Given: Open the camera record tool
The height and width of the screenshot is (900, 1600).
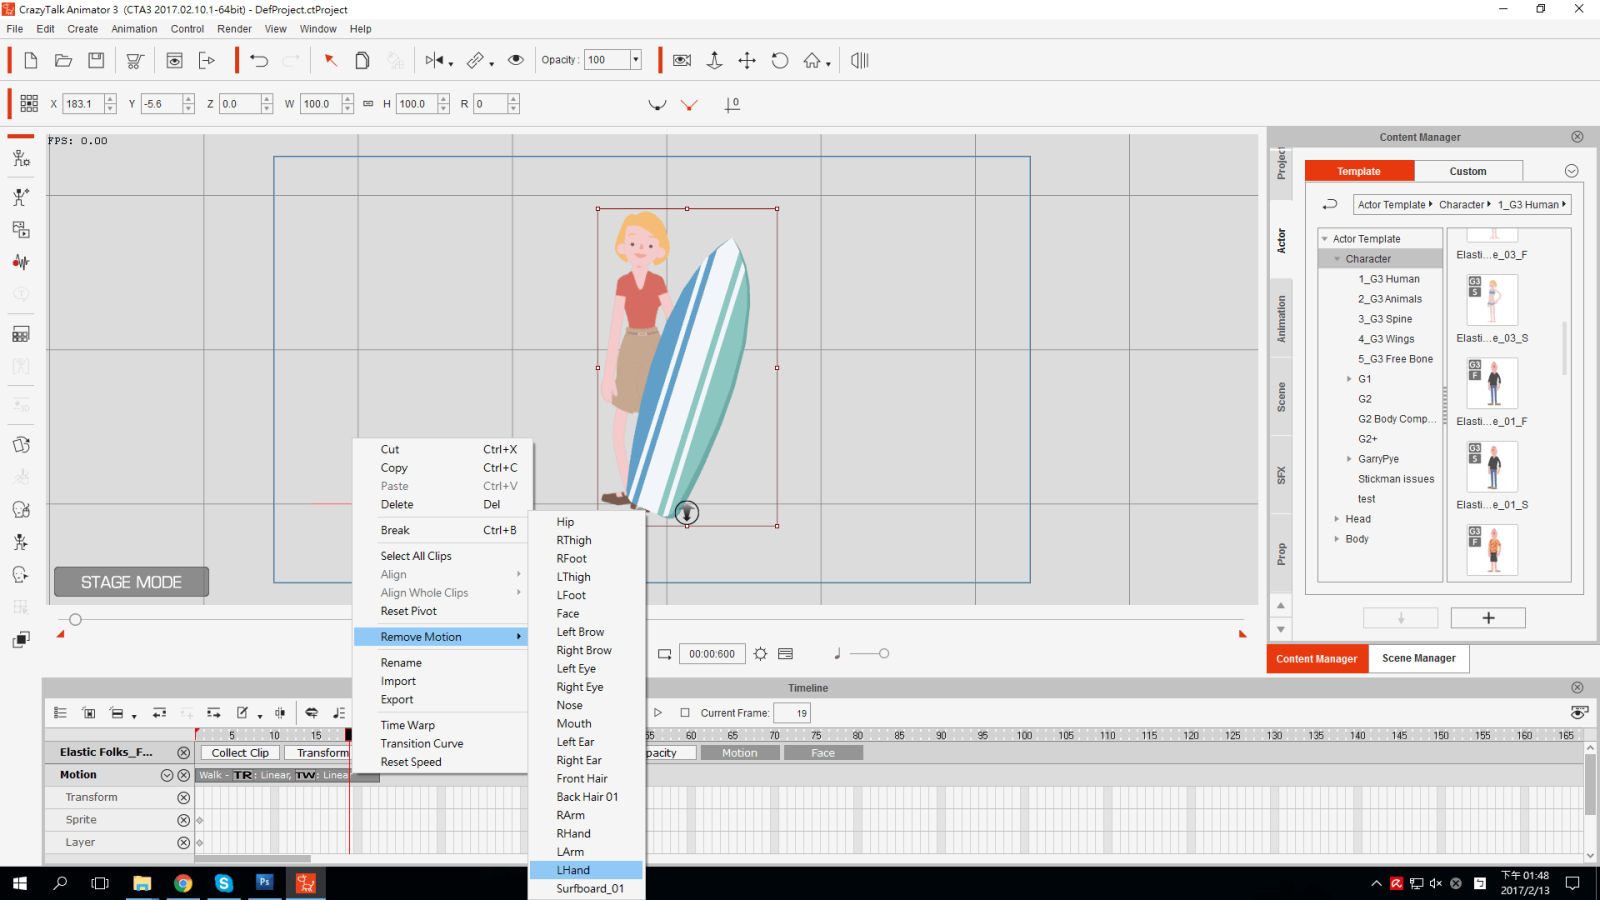Looking at the screenshot, I should coord(682,61).
